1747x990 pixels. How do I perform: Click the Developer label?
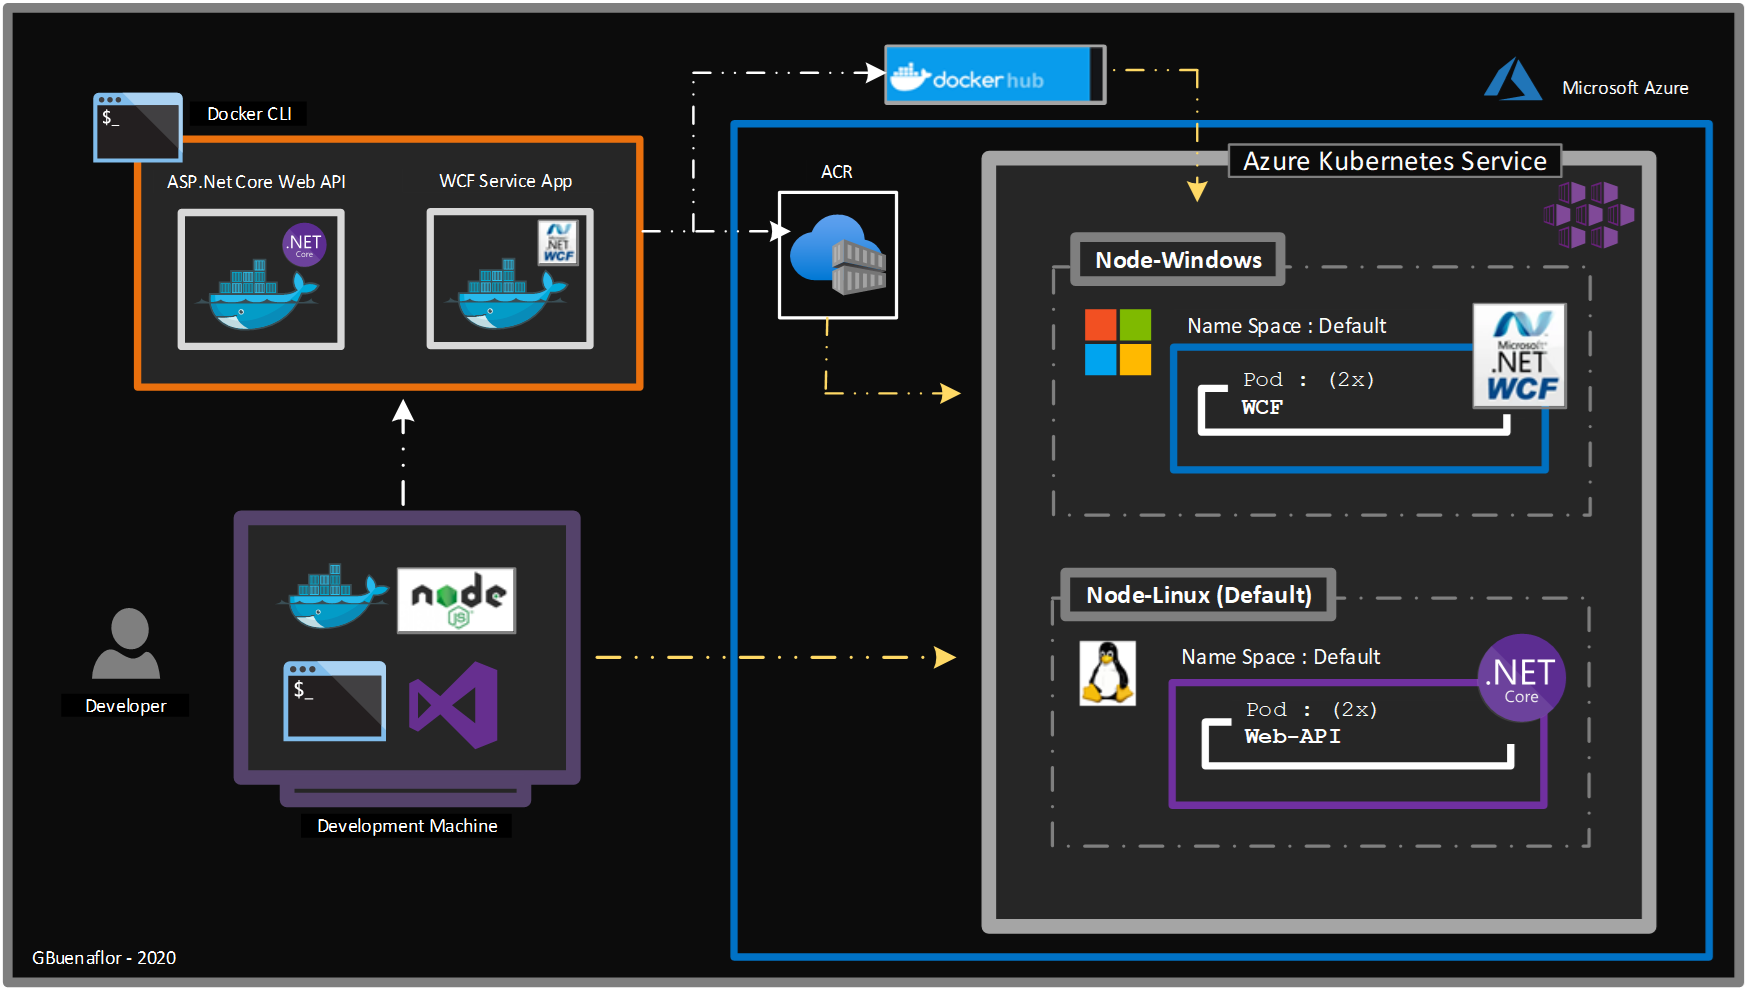(126, 706)
